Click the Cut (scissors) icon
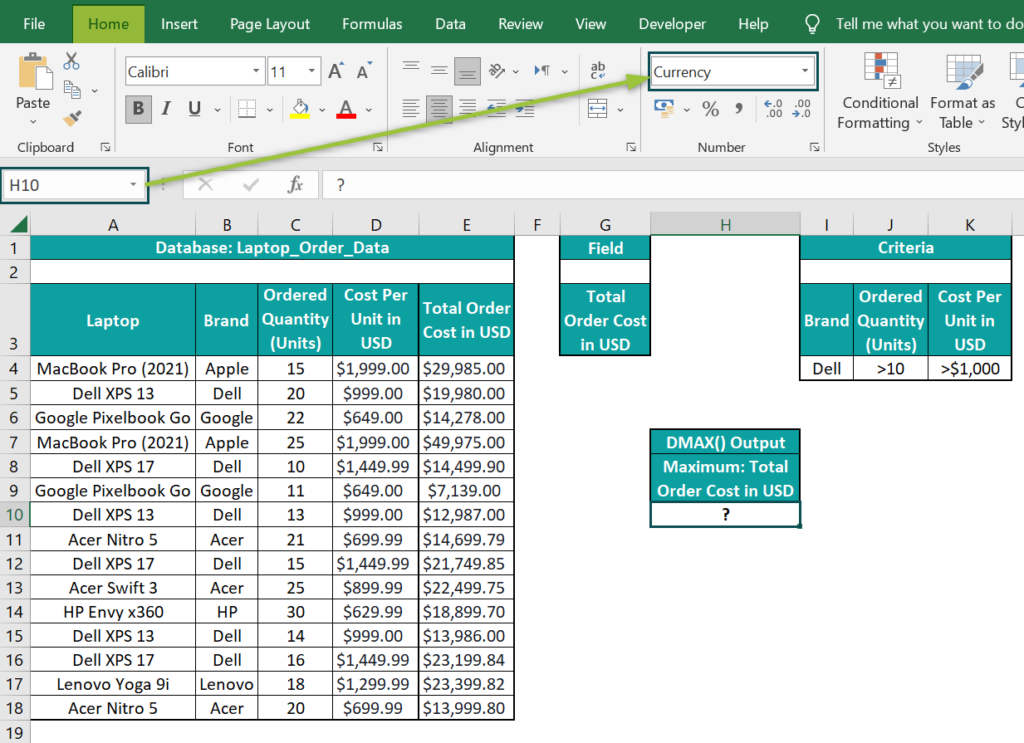This screenshot has height=743, width=1024. (71, 61)
